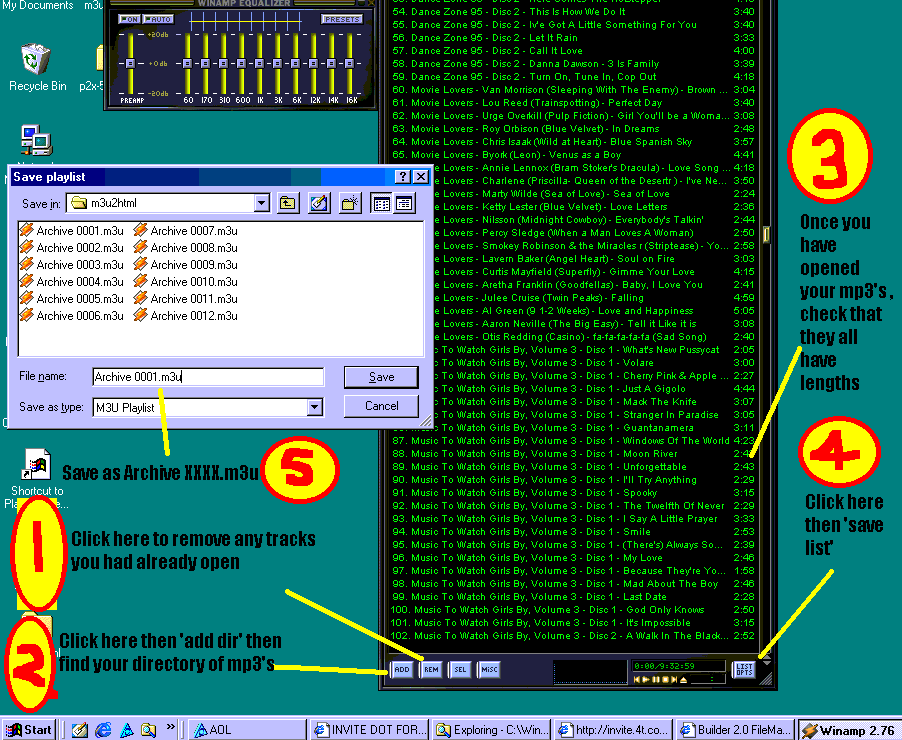902x740 pixels.
Task: Click the File name input field
Action: tap(208, 377)
